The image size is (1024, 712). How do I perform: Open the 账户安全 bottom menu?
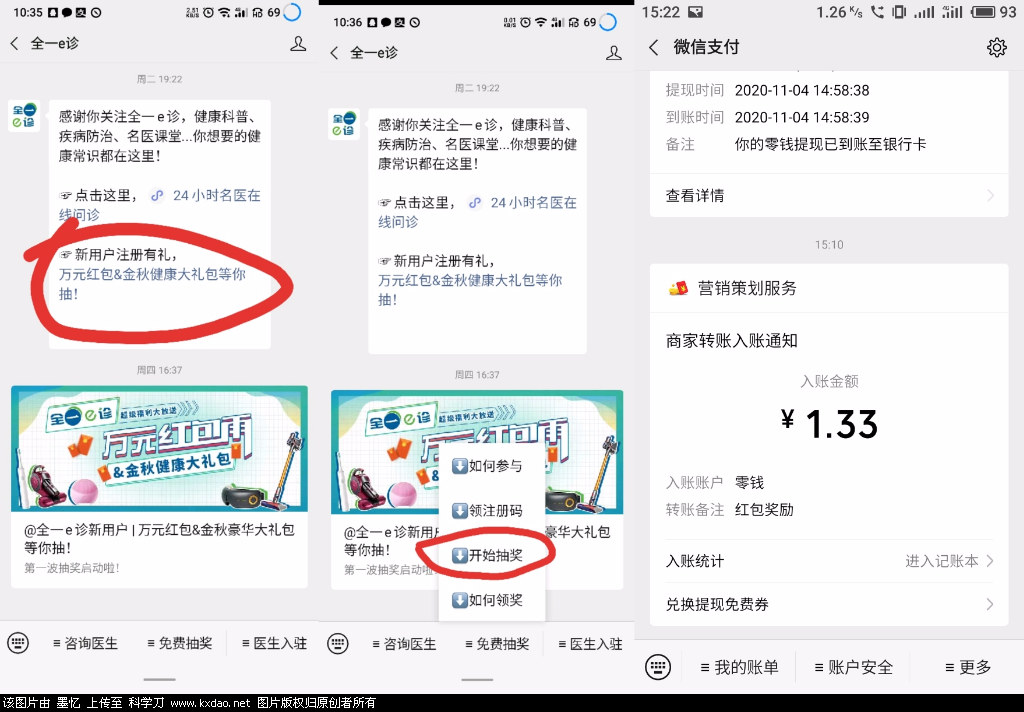852,667
